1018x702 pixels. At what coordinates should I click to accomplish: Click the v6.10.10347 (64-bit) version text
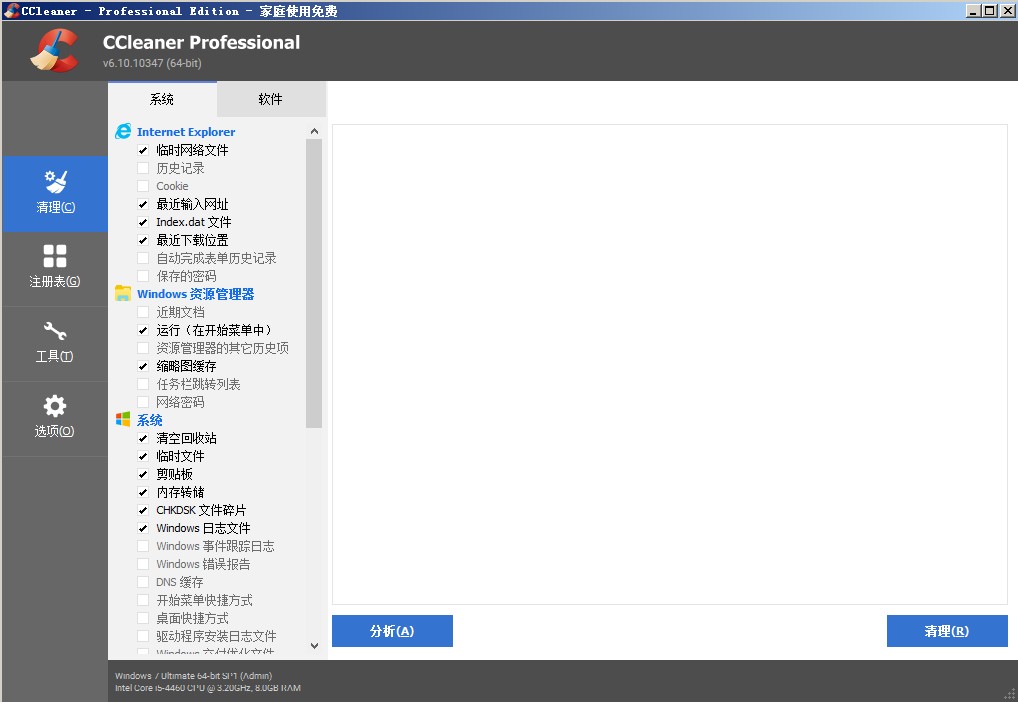click(152, 63)
